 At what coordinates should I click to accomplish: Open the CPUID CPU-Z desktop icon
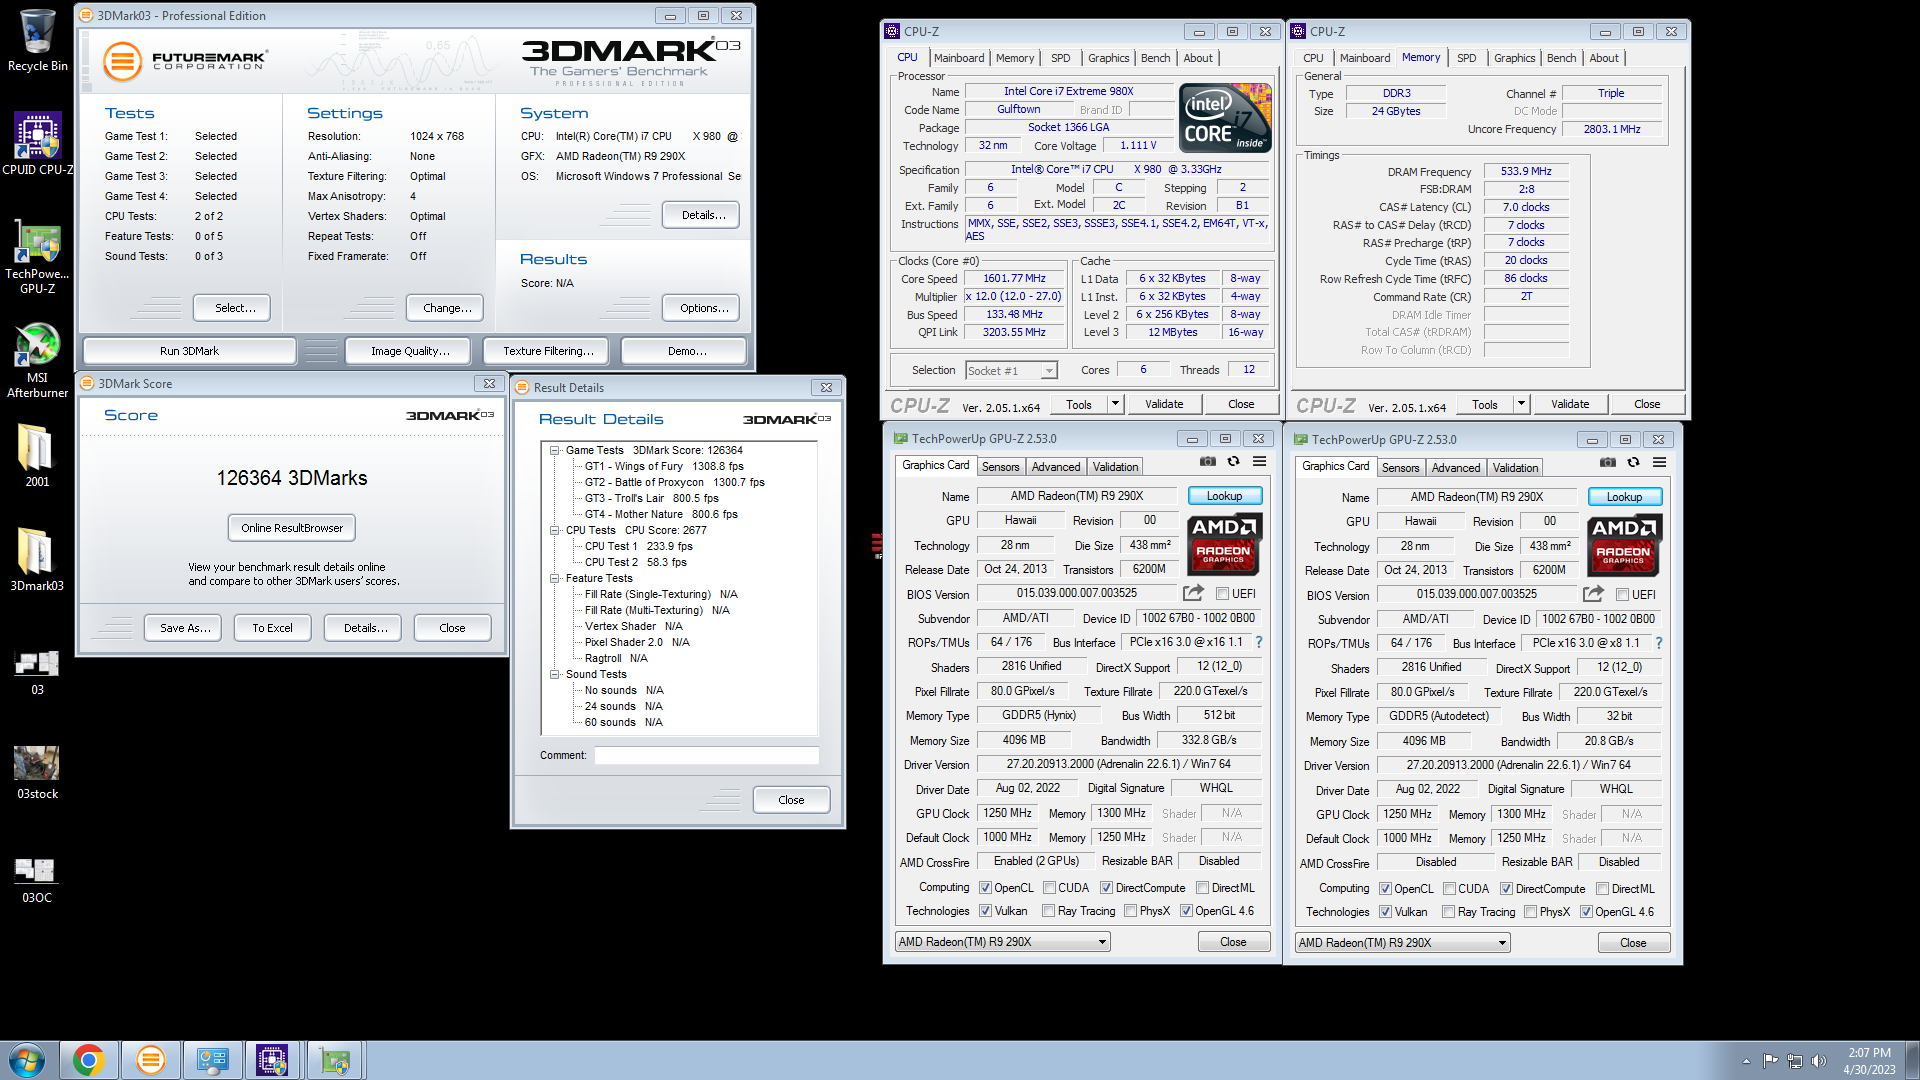point(37,143)
